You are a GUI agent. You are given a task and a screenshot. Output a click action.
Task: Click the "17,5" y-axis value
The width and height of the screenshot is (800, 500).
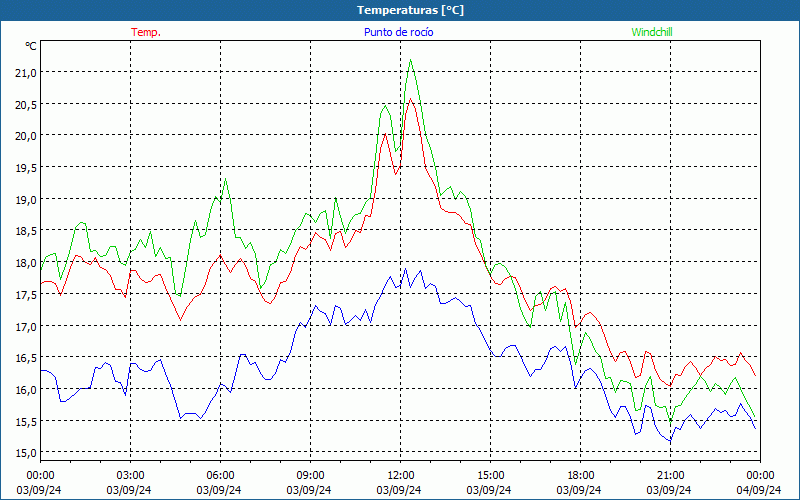[26, 294]
